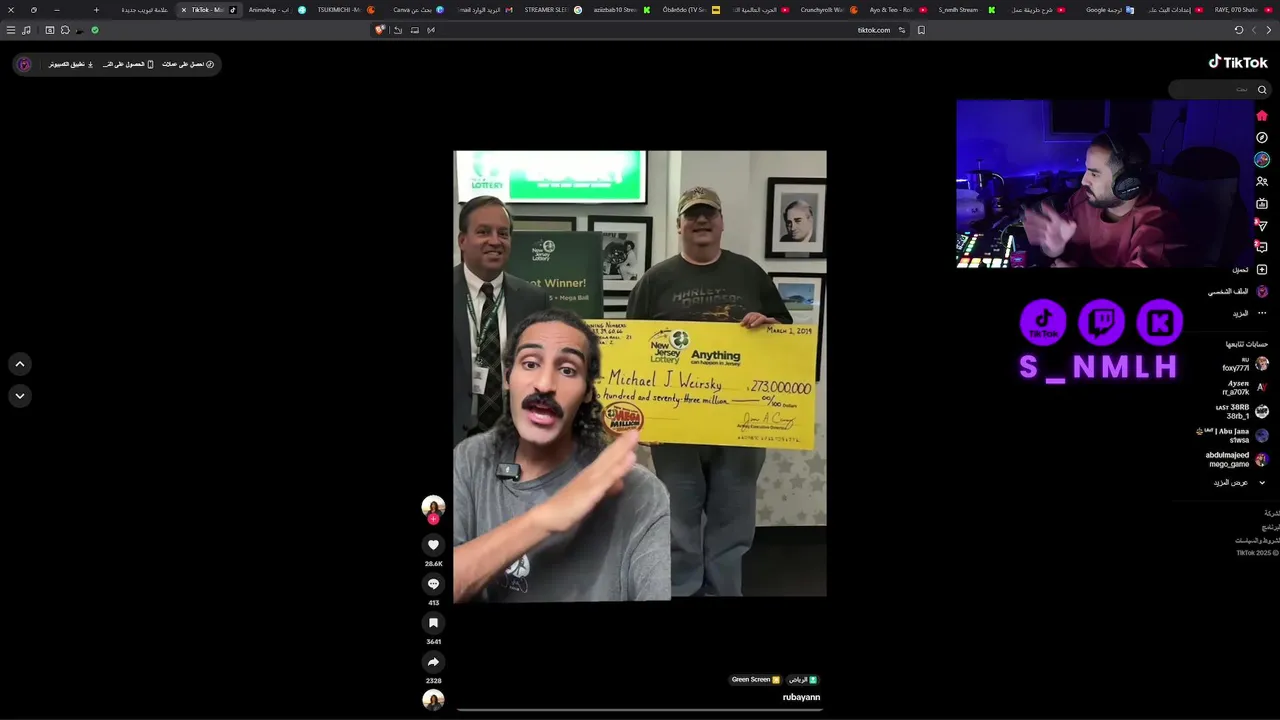
Task: Open the TikTok Home feed icon
Action: 1262,116
